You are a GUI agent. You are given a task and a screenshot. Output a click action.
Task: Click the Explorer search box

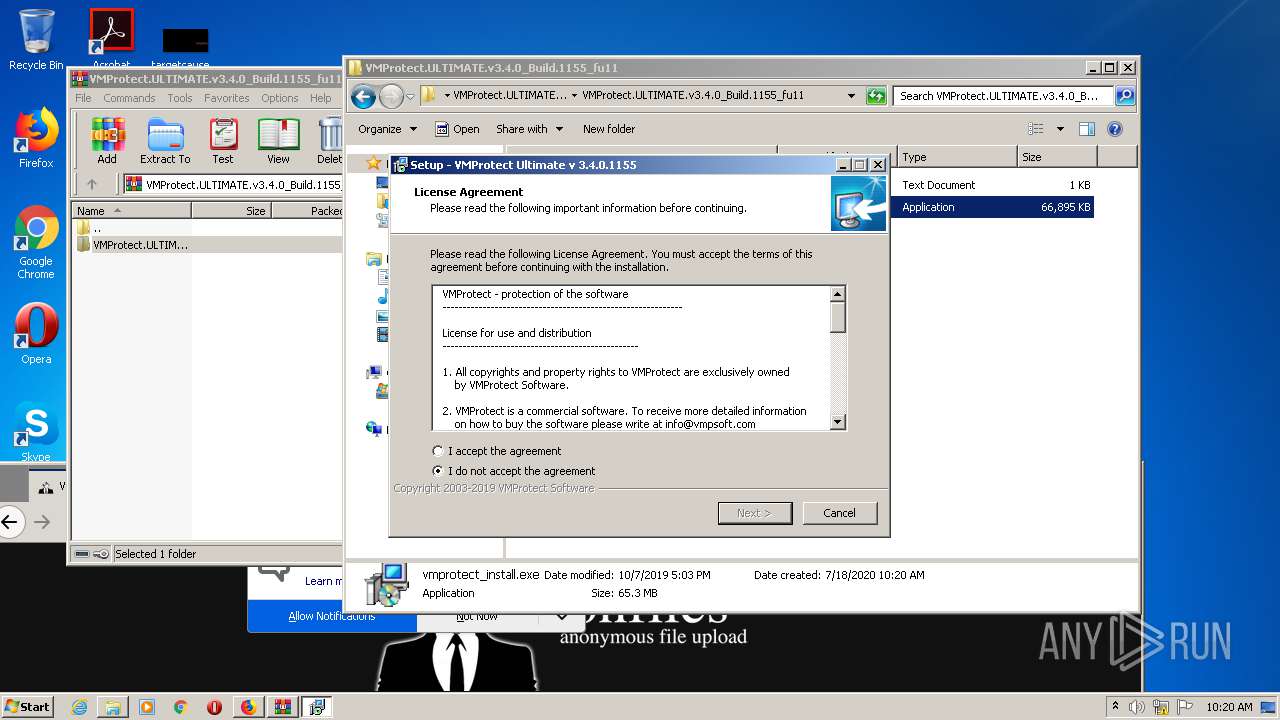[x=1003, y=96]
